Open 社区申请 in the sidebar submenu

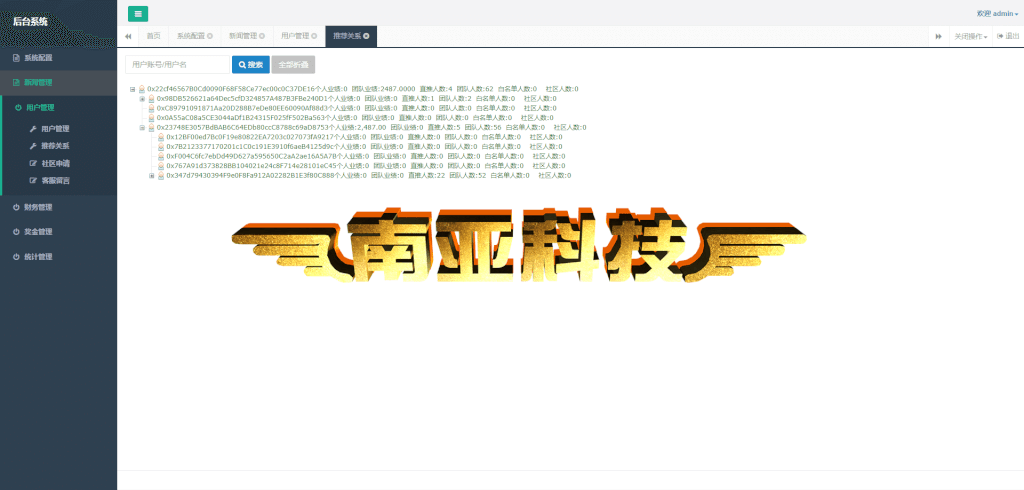pos(59,163)
